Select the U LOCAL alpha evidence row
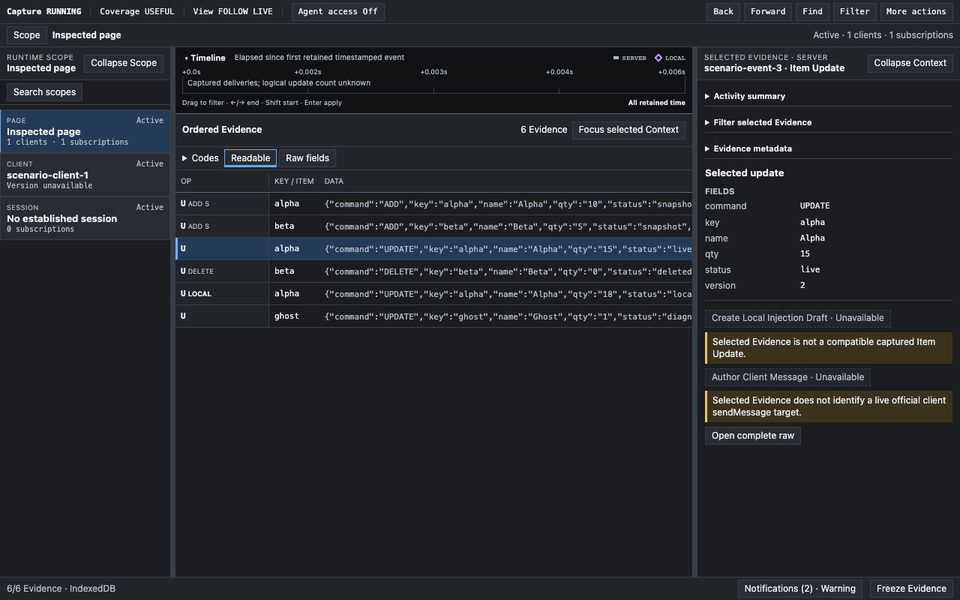The width and height of the screenshot is (960, 600). point(433,294)
